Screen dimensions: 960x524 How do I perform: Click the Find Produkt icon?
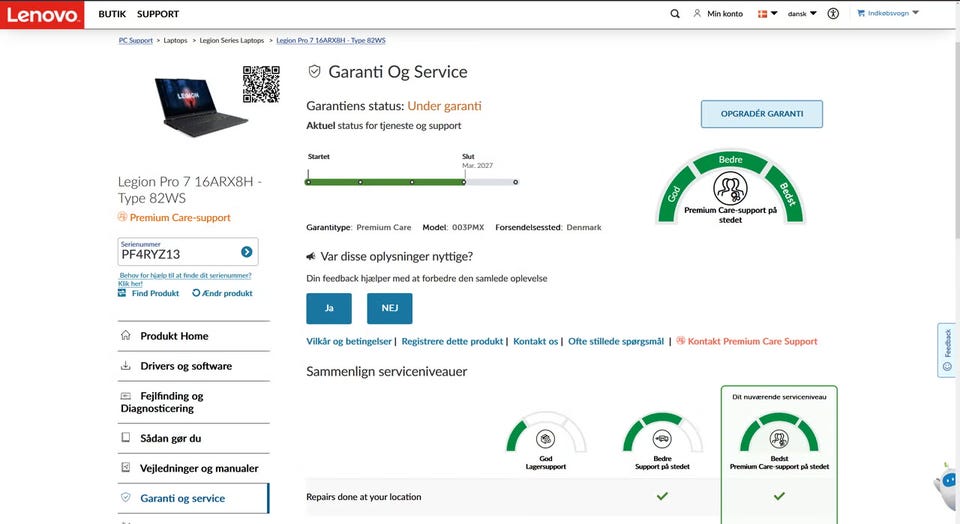point(122,293)
